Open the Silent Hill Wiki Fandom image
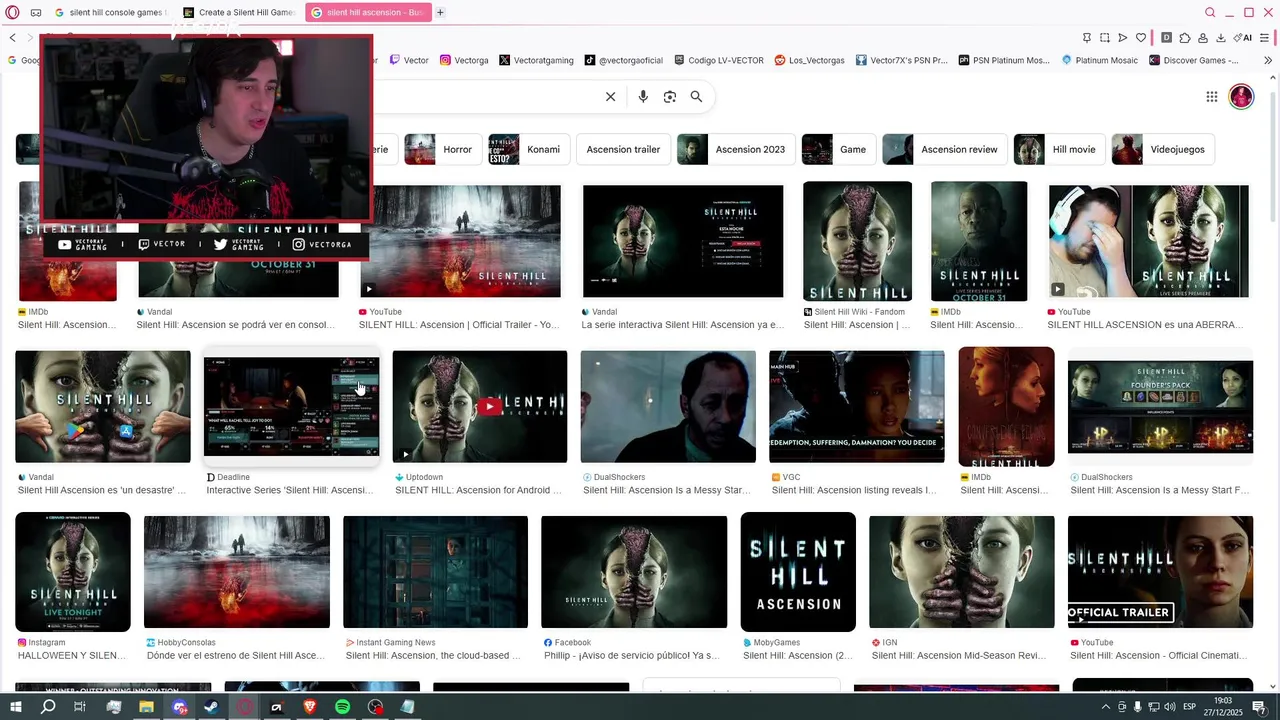 857,241
